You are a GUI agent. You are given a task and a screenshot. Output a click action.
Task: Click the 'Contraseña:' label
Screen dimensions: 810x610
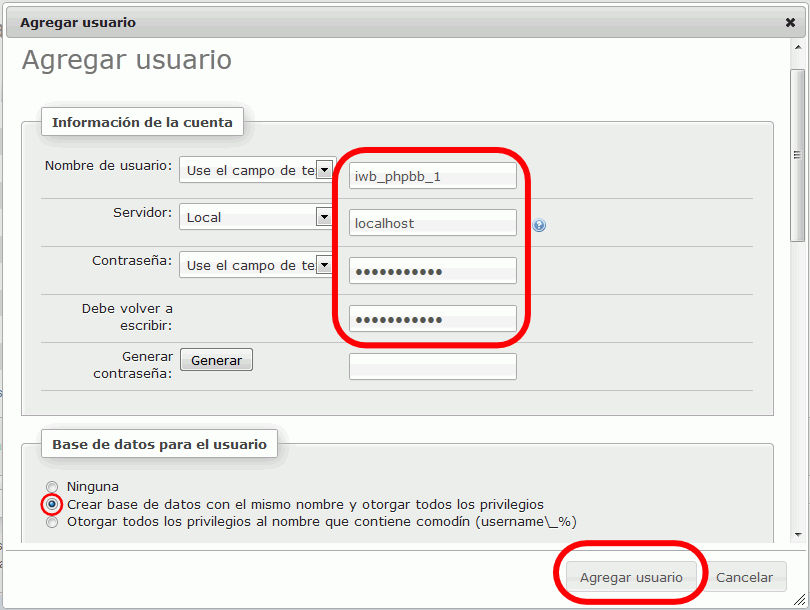[132, 261]
